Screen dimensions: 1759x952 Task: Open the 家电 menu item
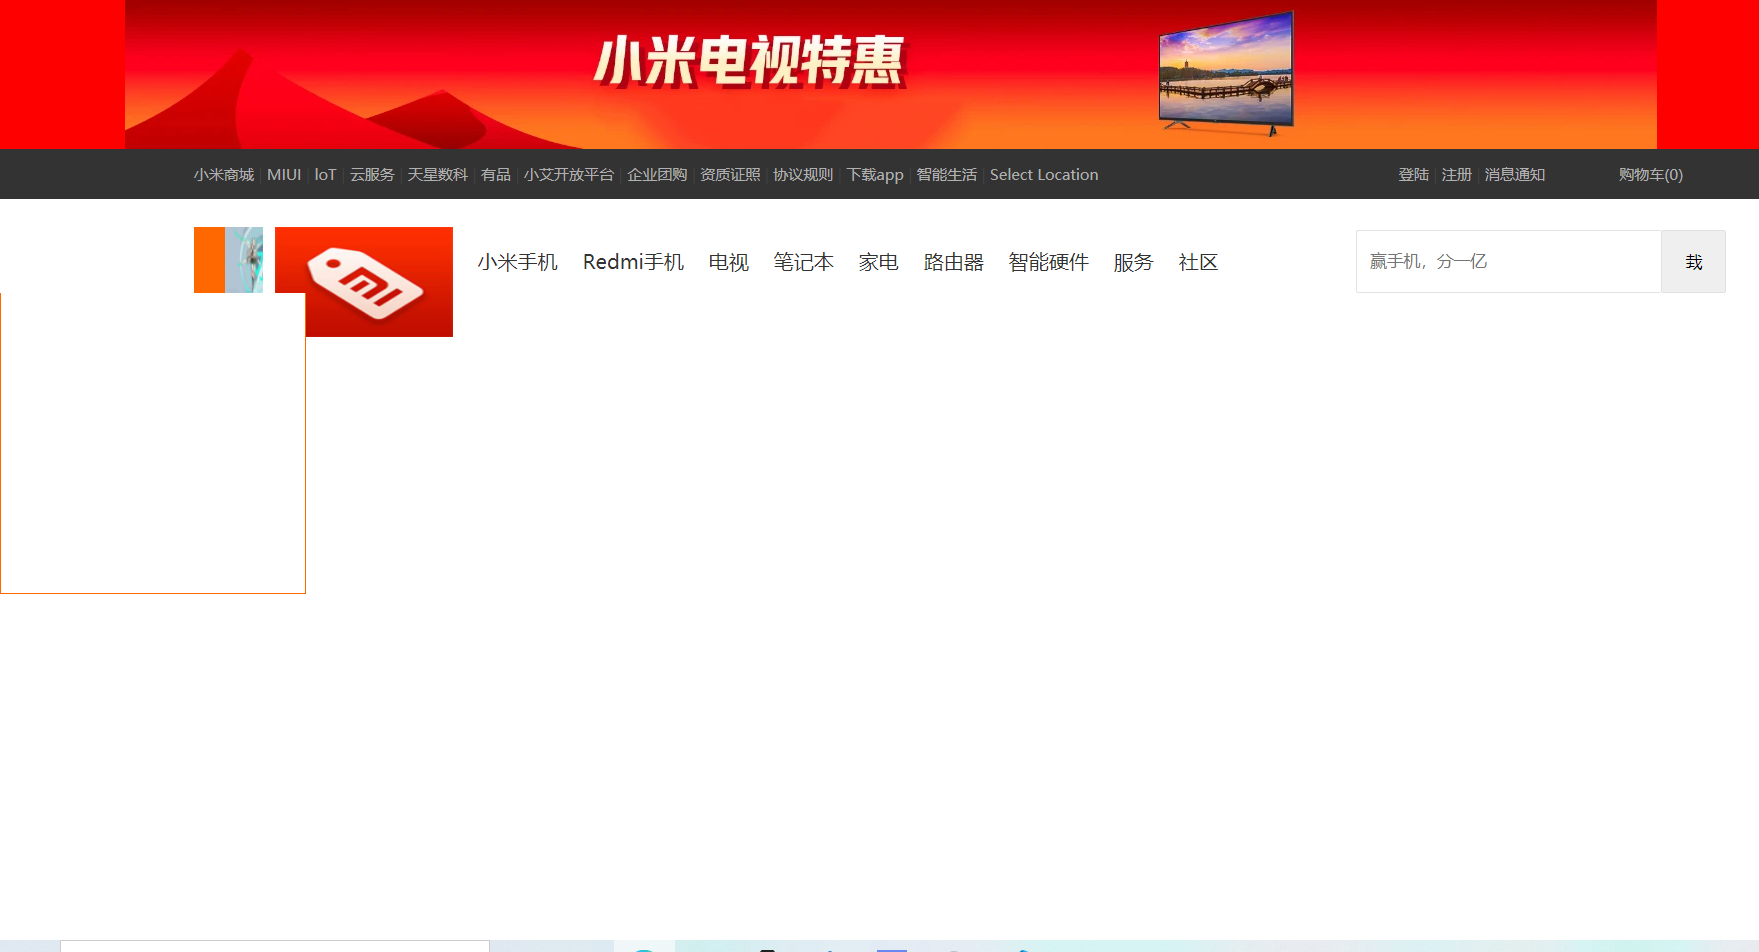[x=879, y=262]
